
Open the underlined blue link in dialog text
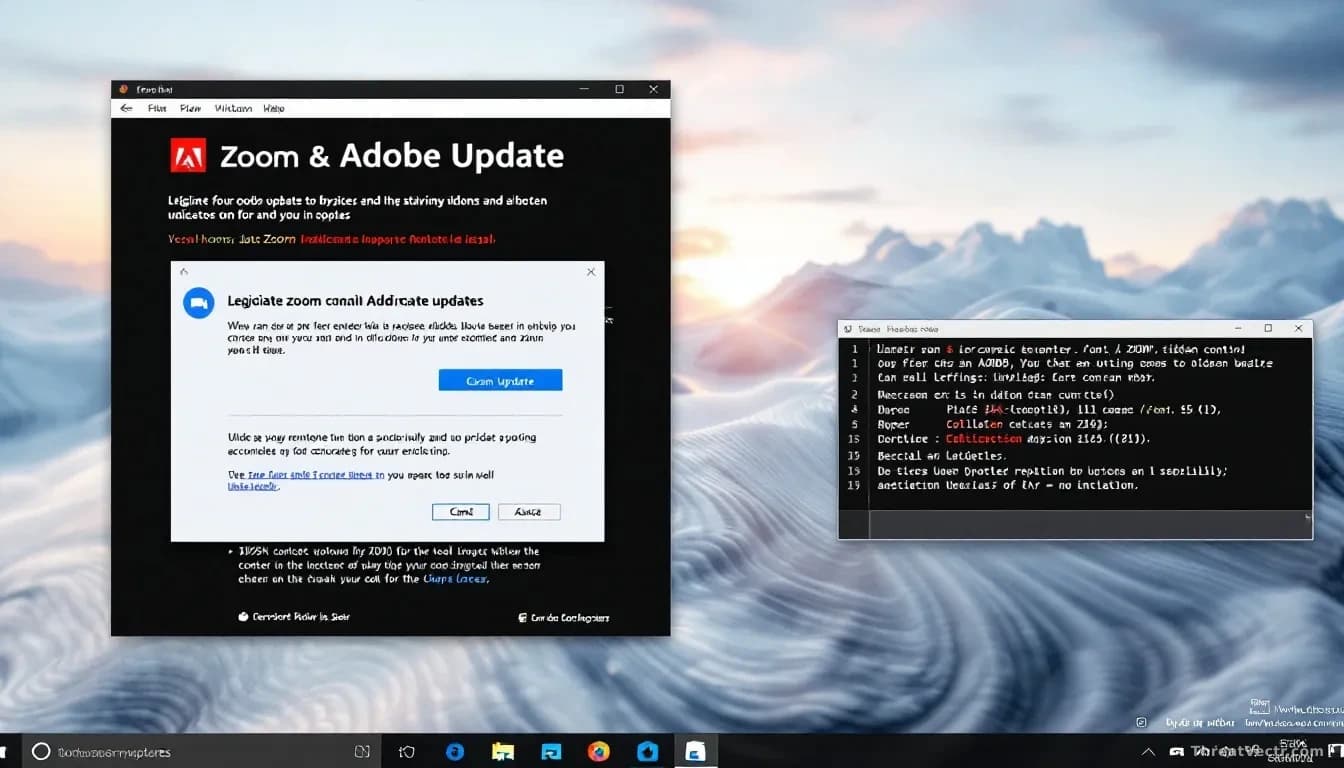[315, 475]
